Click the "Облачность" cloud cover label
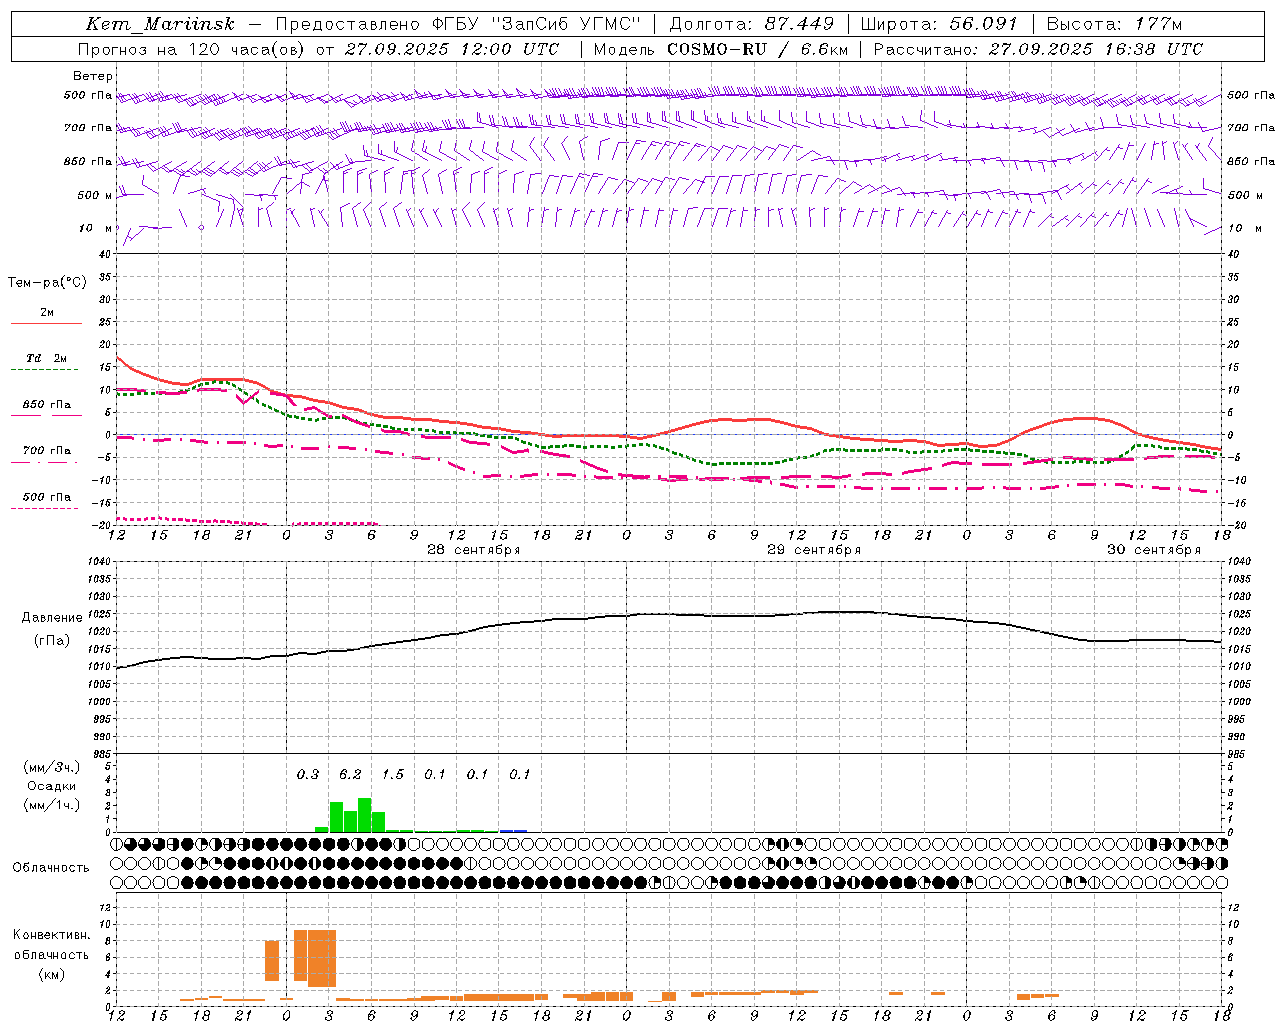 [51, 868]
